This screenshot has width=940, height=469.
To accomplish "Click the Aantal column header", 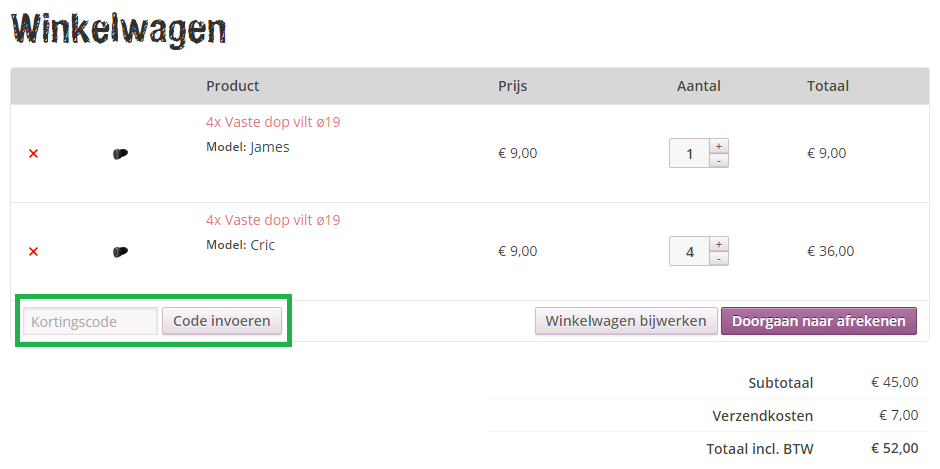I will [x=698, y=86].
